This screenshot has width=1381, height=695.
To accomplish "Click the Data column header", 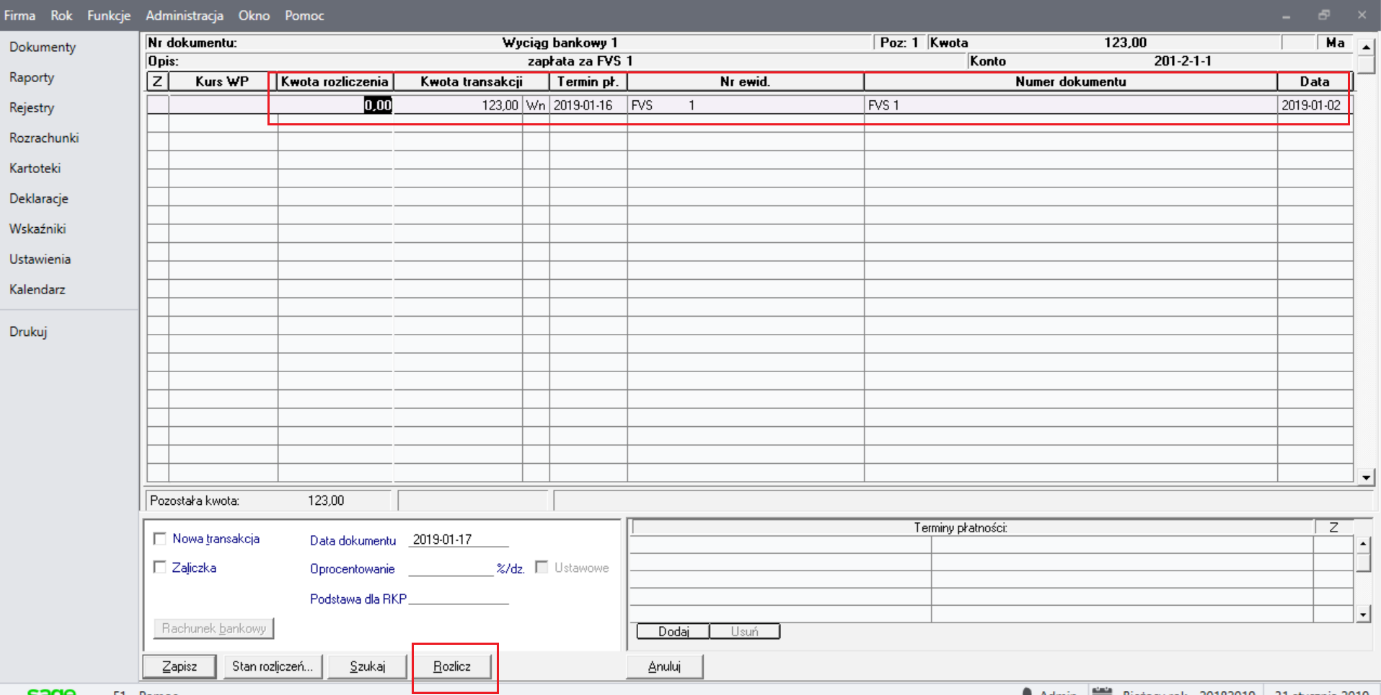I will pyautogui.click(x=1315, y=82).
